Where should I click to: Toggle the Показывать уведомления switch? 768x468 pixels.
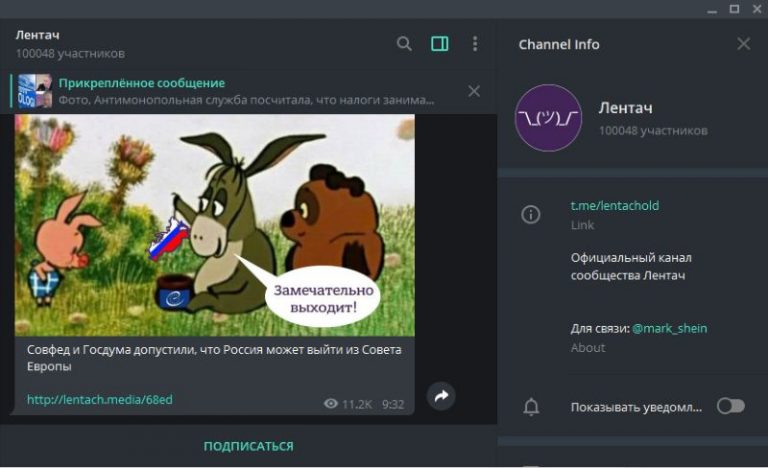click(731, 406)
